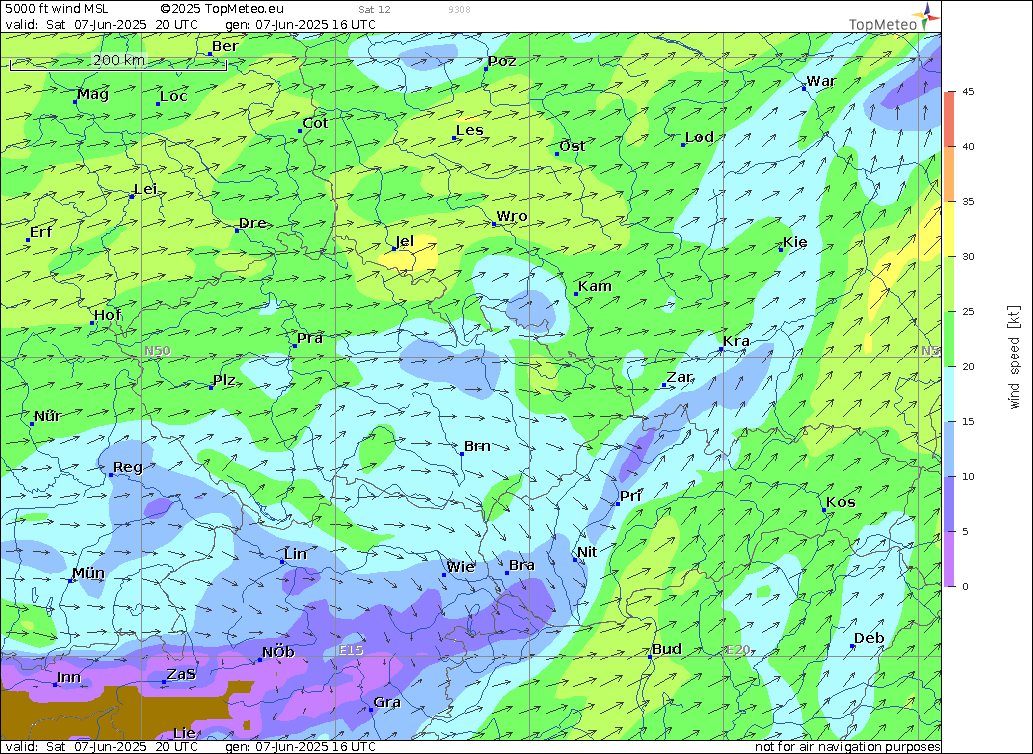Image resolution: width=1033 pixels, height=754 pixels.
Task: Click the 'Mün' city label
Action: coord(88,574)
